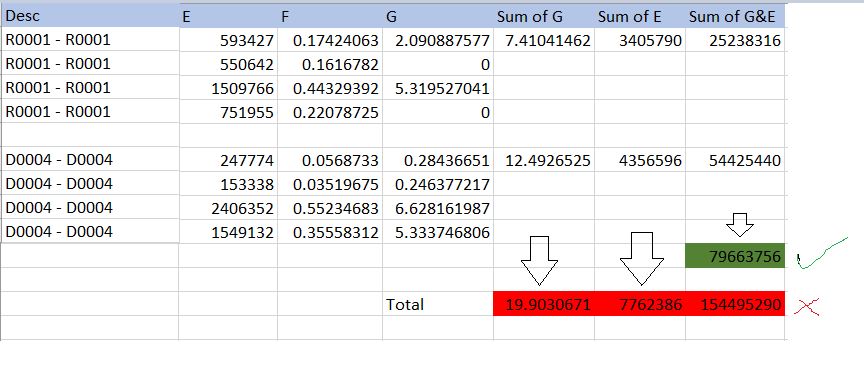Click cell with value 247774
Viewport: 864px width, 377px height.
pyautogui.click(x=228, y=160)
